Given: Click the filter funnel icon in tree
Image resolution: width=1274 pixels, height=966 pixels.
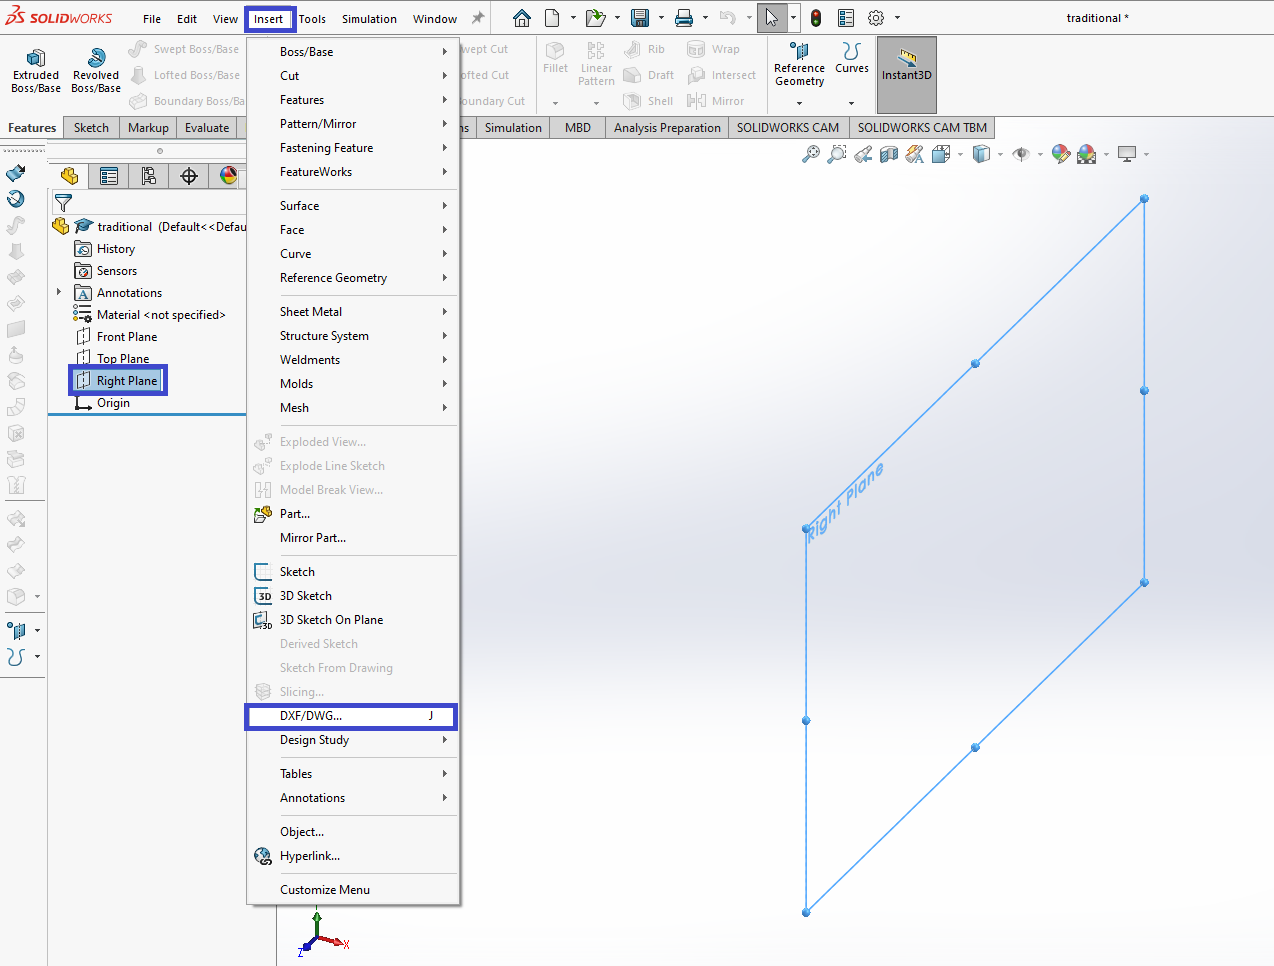Looking at the screenshot, I should point(63,202).
